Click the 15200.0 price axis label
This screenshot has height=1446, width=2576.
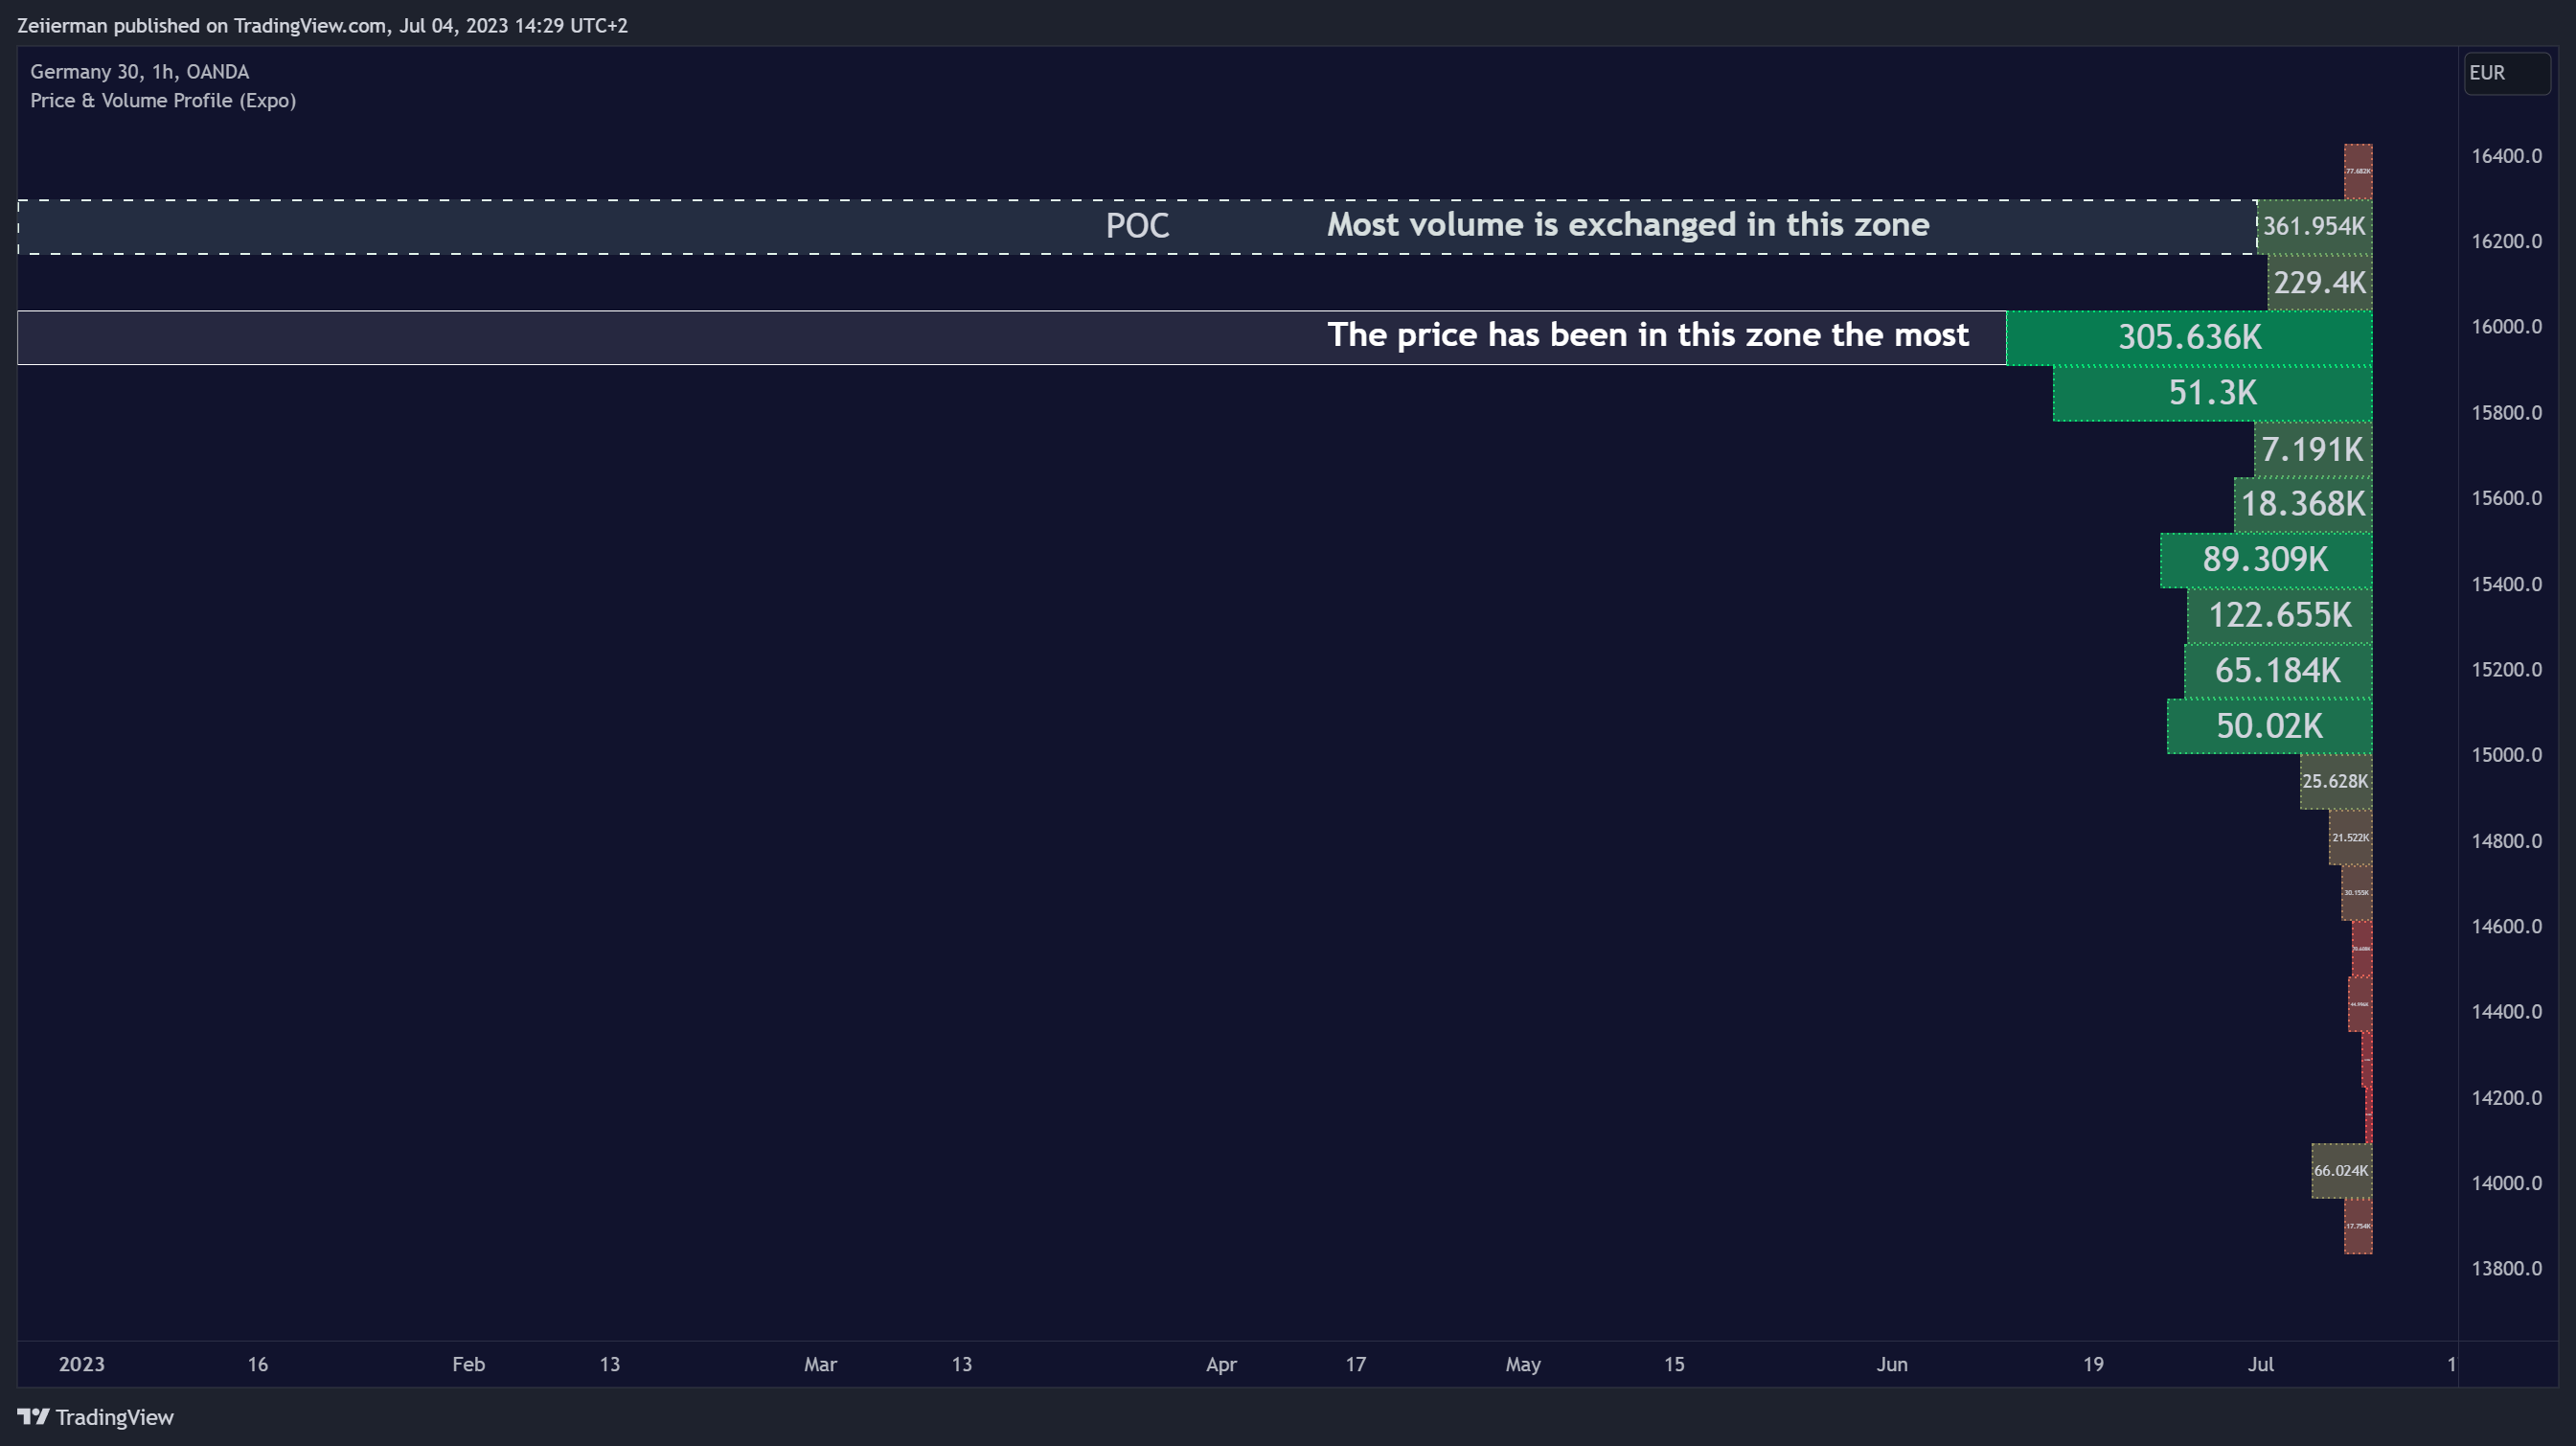tap(2506, 669)
